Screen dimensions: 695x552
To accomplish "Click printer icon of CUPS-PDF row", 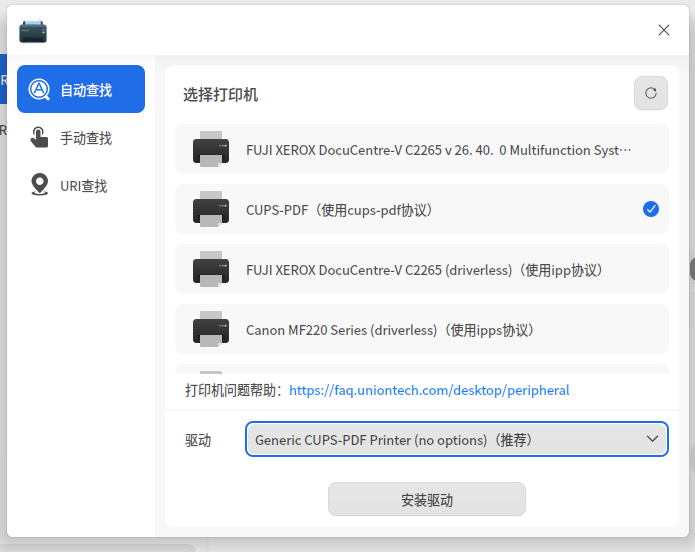I will [211, 209].
